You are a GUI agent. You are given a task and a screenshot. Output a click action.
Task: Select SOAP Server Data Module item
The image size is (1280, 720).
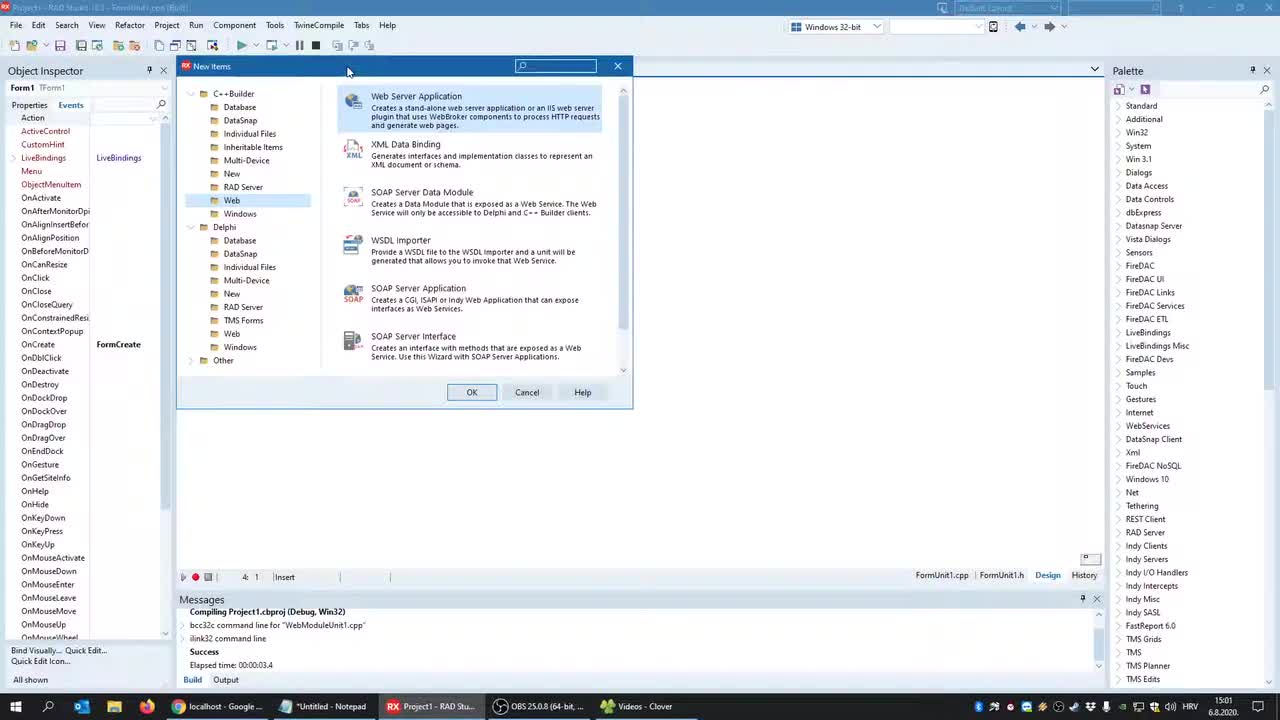(470, 201)
